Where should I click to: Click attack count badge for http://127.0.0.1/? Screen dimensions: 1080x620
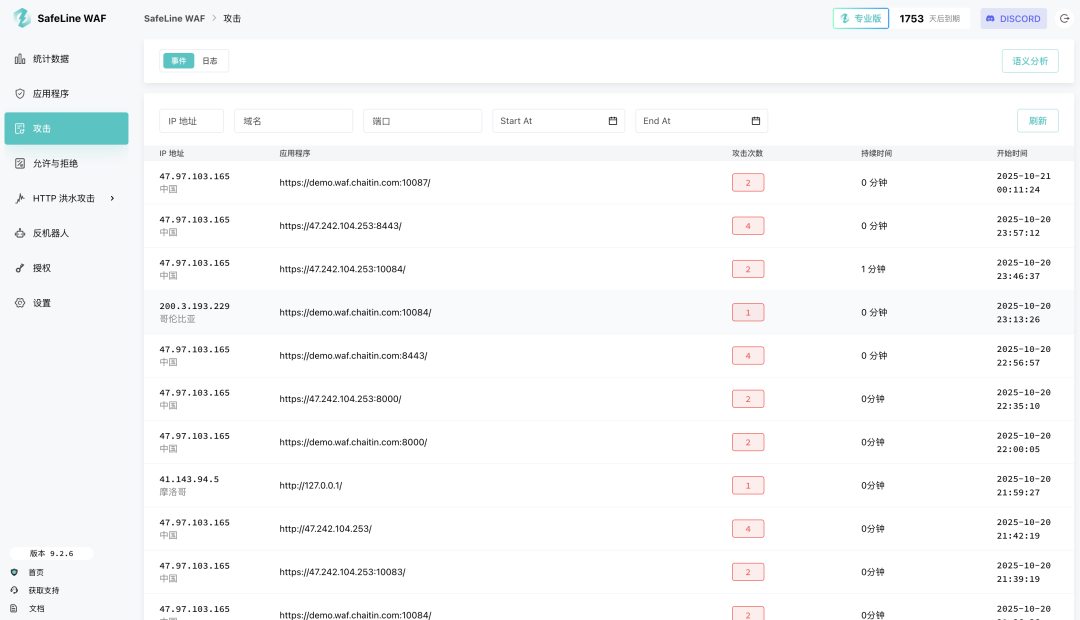(748, 486)
